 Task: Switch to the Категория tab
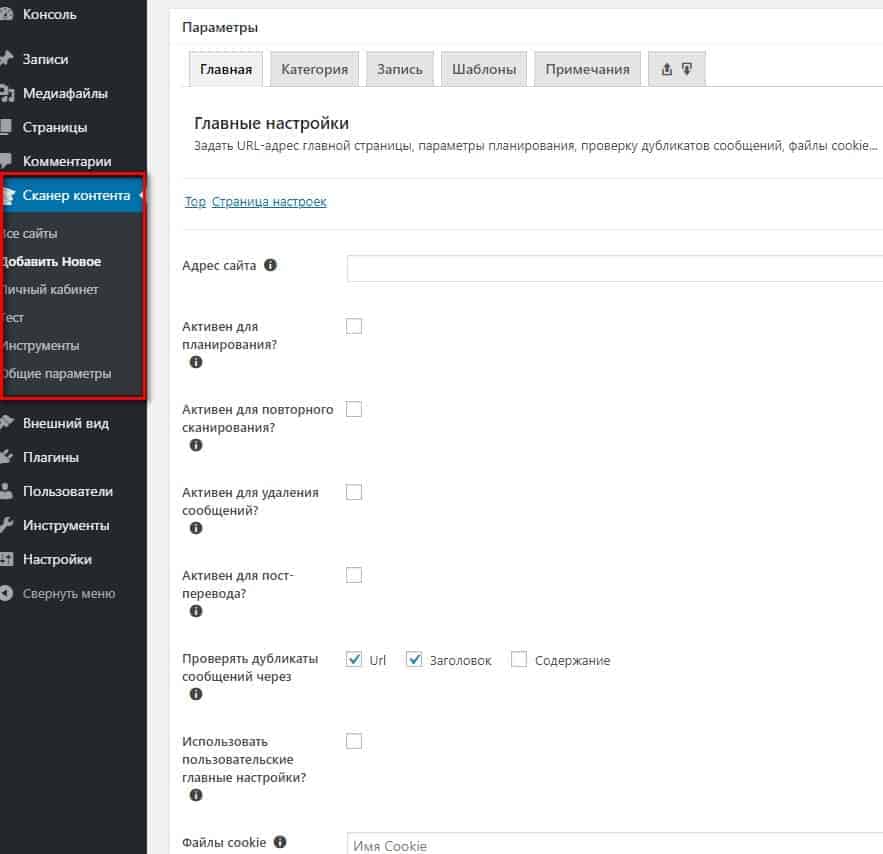tap(314, 69)
